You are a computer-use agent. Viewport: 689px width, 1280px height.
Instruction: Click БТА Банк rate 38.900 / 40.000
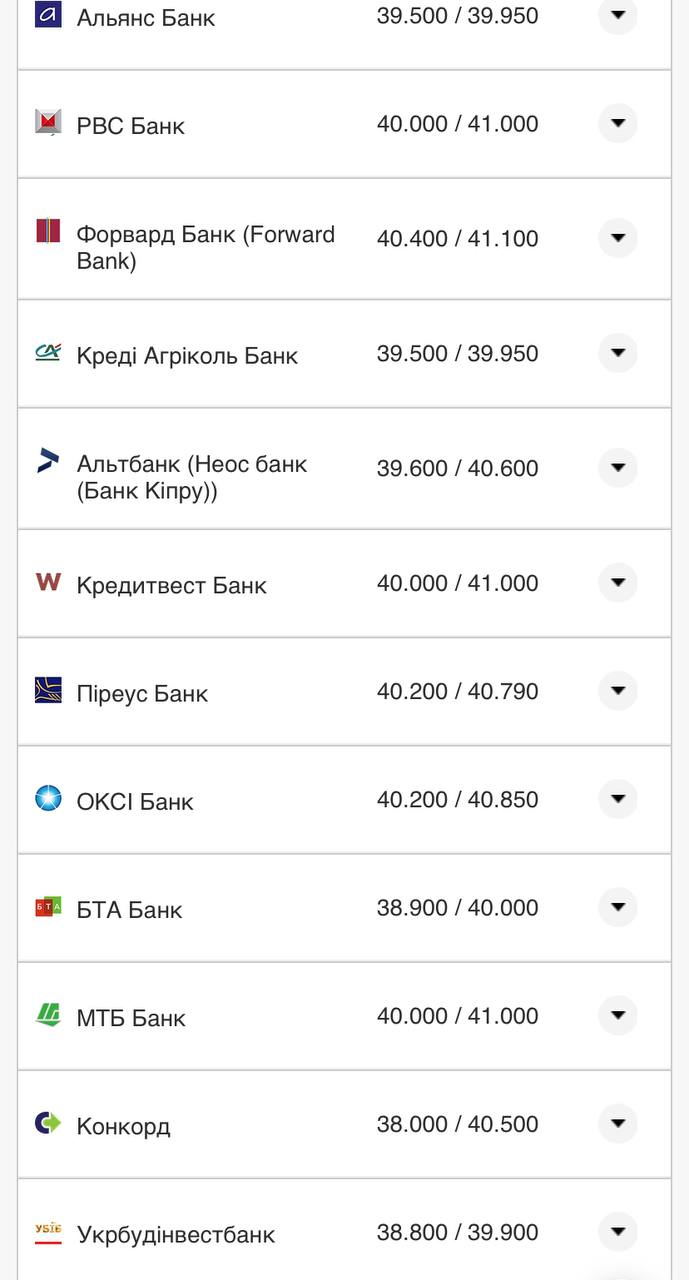[x=457, y=908]
